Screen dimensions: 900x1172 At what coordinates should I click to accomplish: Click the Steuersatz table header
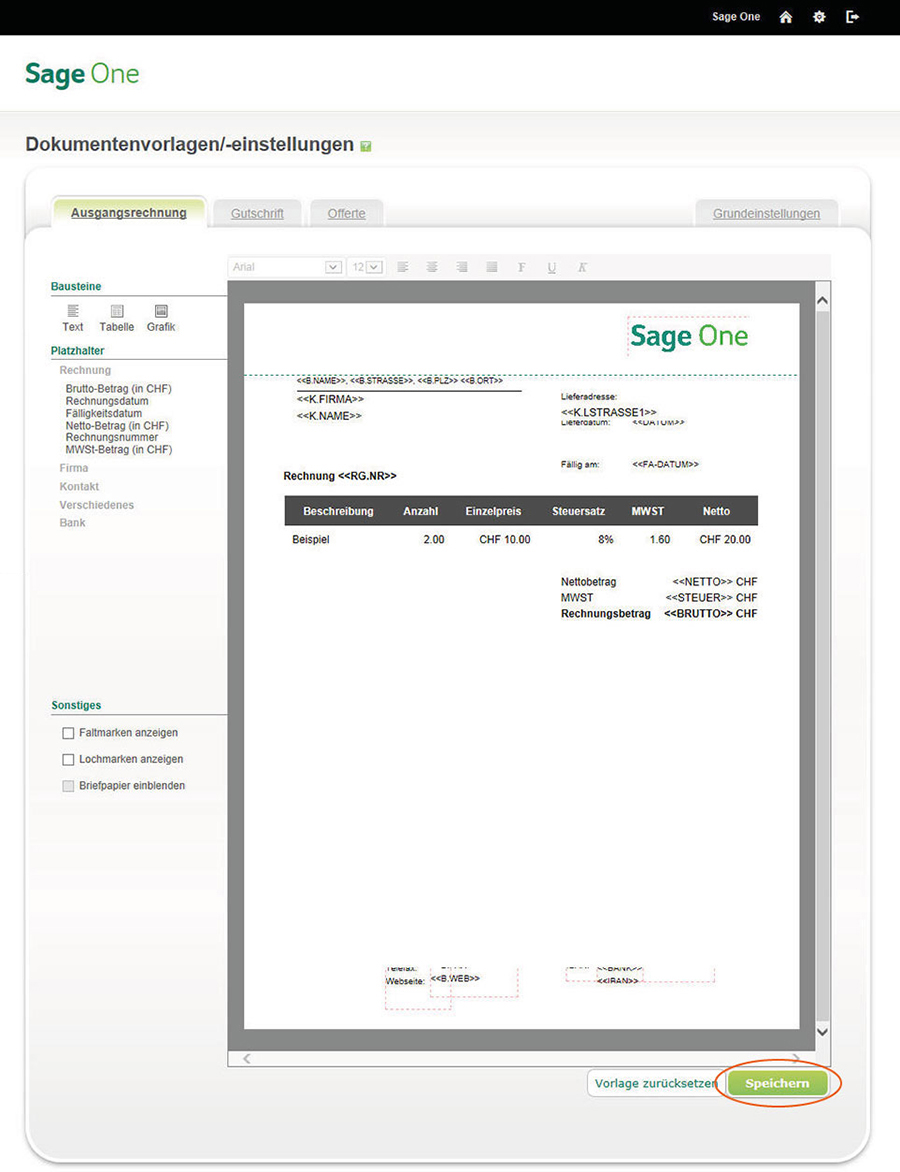[x=579, y=511]
